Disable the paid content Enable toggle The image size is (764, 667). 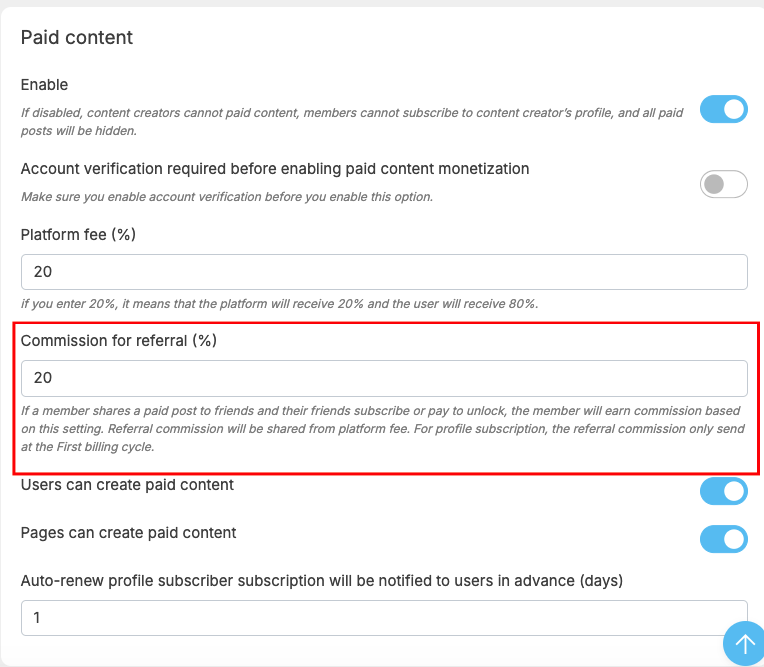point(724,109)
